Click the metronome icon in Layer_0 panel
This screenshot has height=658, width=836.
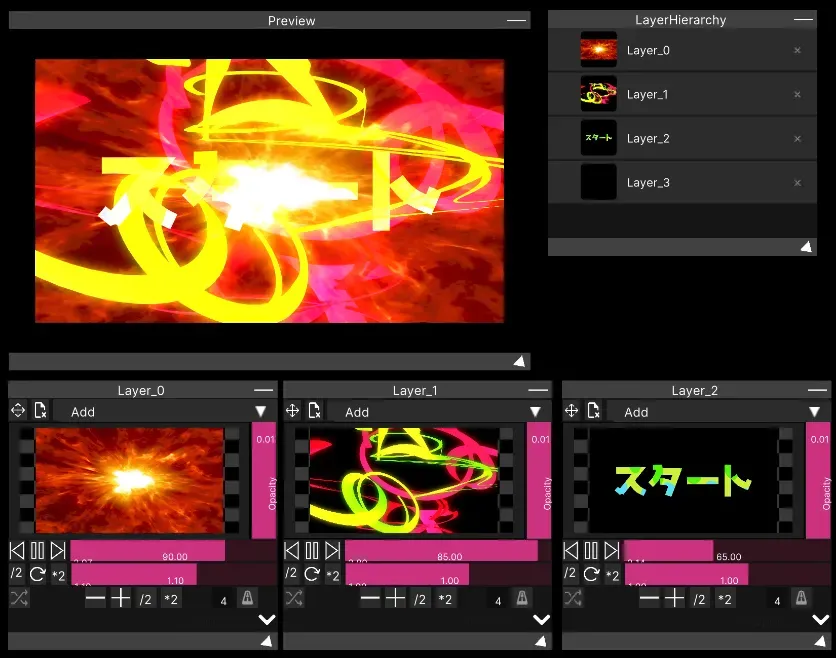coord(246,598)
